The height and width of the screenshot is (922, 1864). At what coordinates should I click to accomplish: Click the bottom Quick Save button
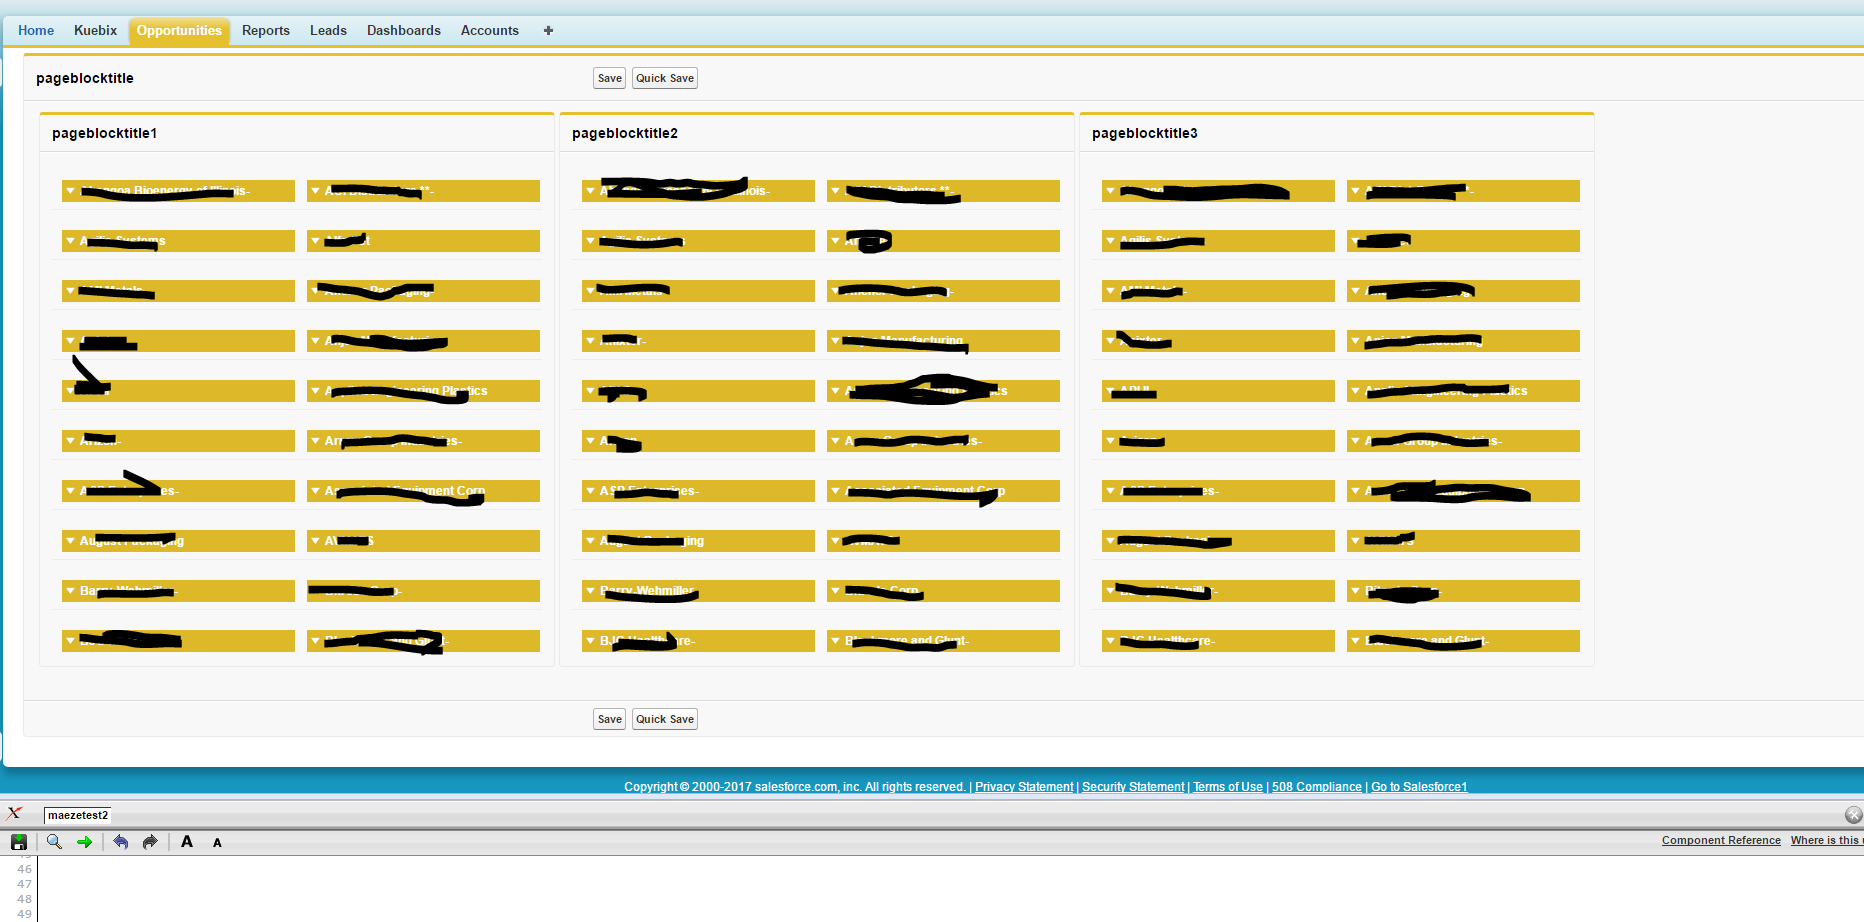665,719
